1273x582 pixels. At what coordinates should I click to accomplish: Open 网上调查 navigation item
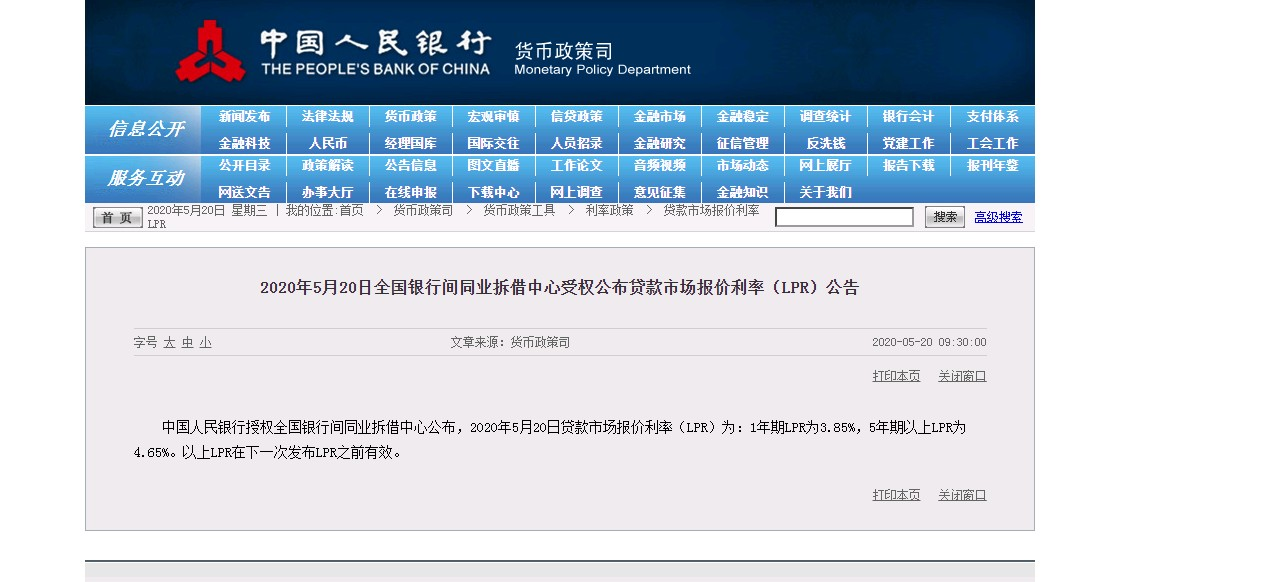[x=576, y=192]
